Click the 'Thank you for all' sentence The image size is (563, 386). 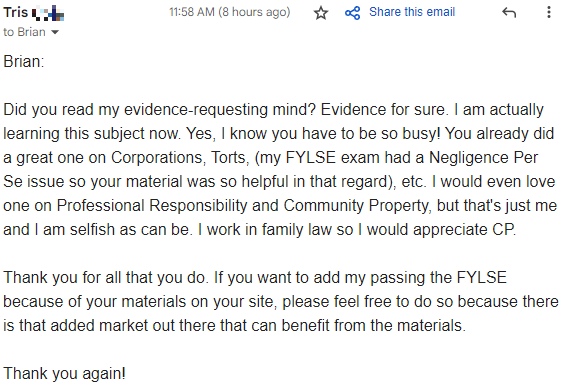click(105, 277)
